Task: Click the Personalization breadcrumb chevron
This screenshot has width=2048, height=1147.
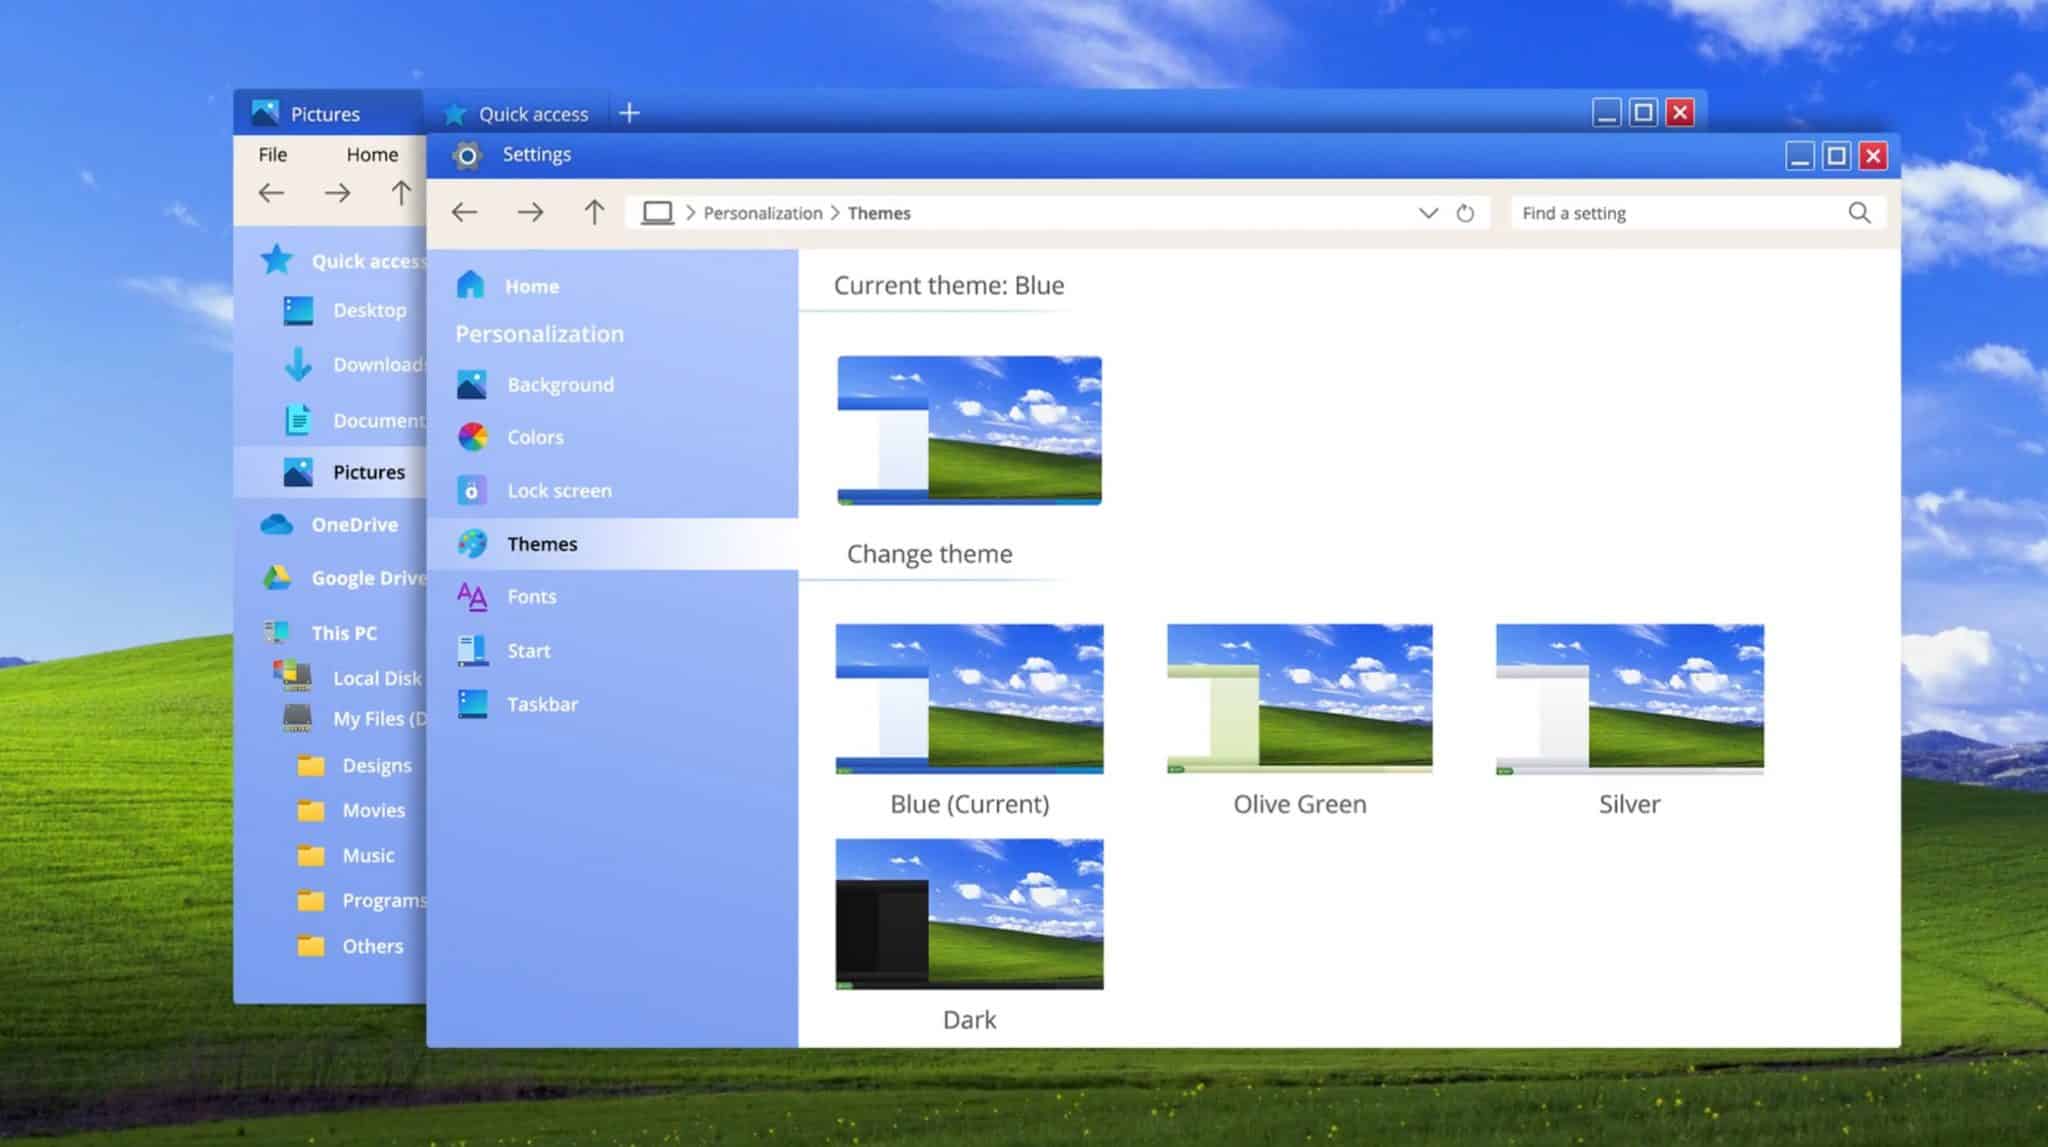Action: pyautogui.click(x=834, y=212)
